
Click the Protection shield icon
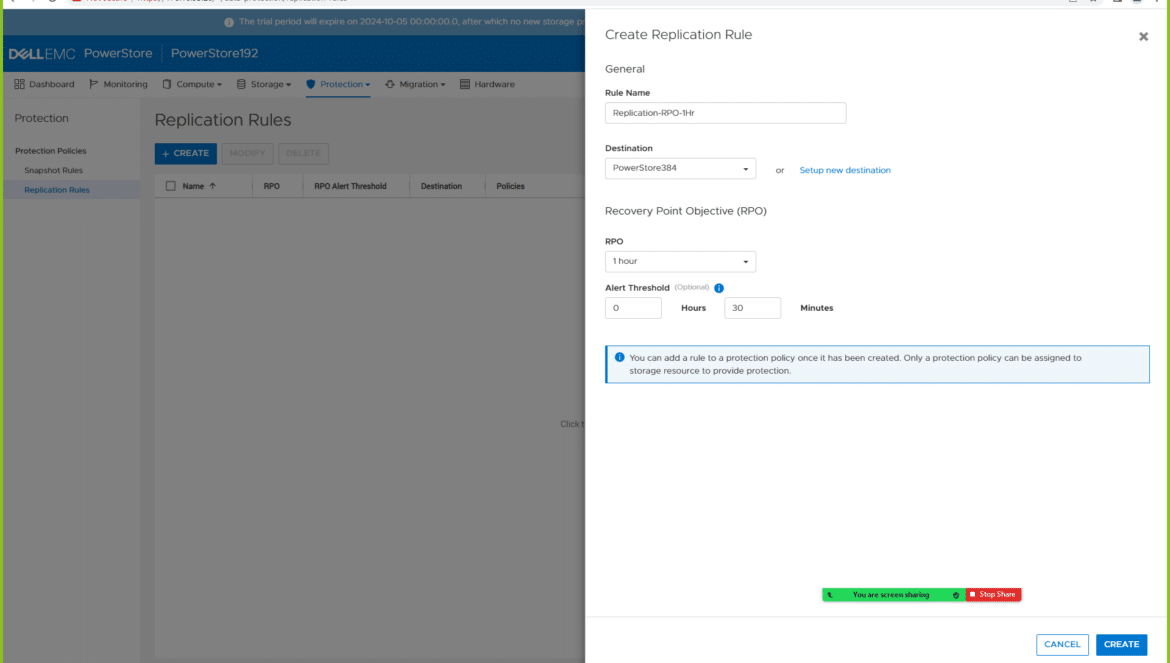click(x=310, y=84)
